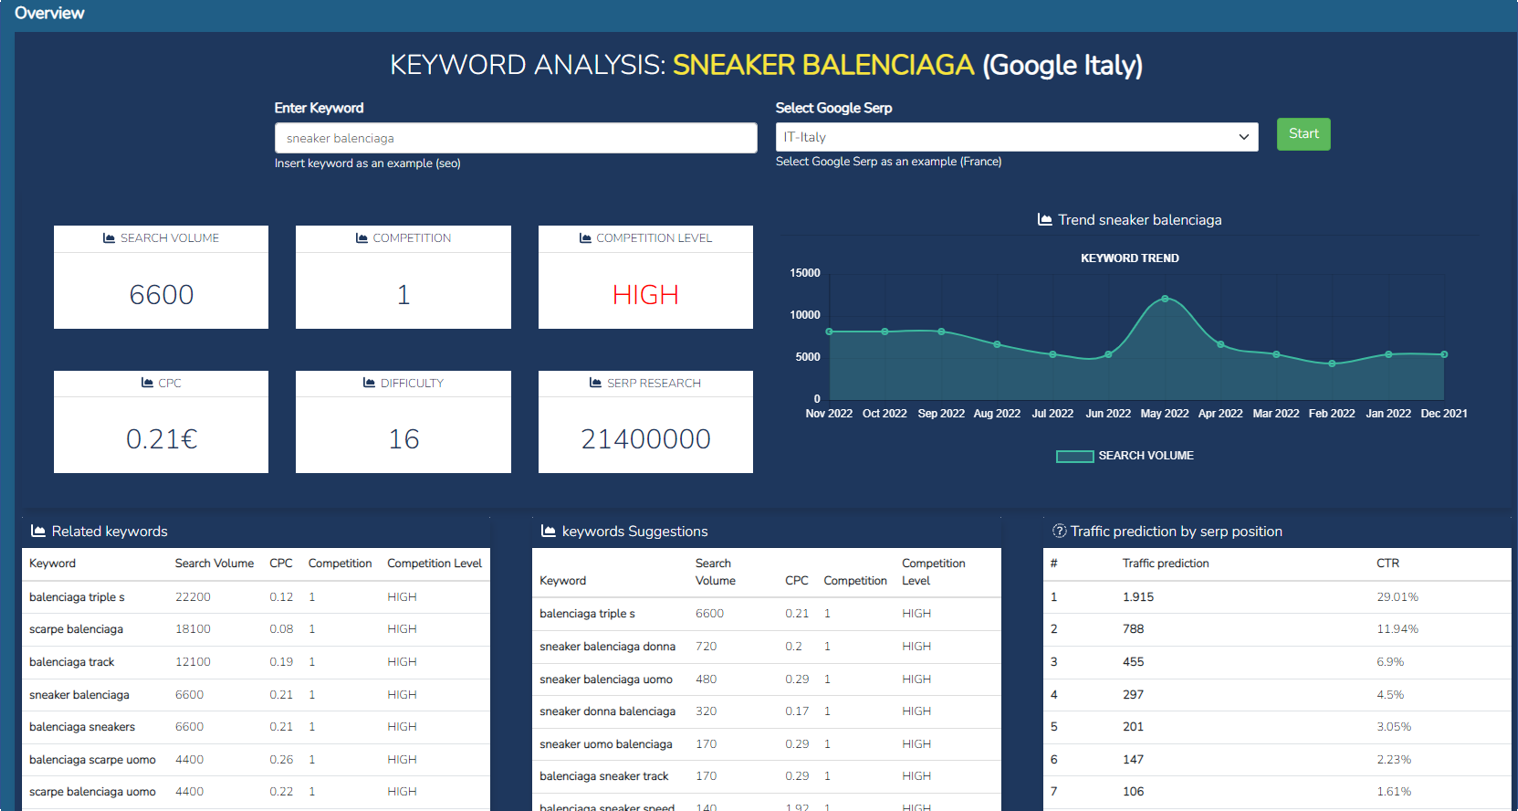
Task: Click the Traffic prediction column header
Action: 1166,563
